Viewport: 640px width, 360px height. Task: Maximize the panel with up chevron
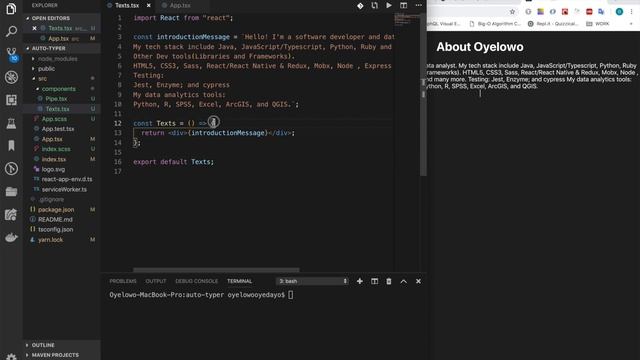[x=403, y=281]
